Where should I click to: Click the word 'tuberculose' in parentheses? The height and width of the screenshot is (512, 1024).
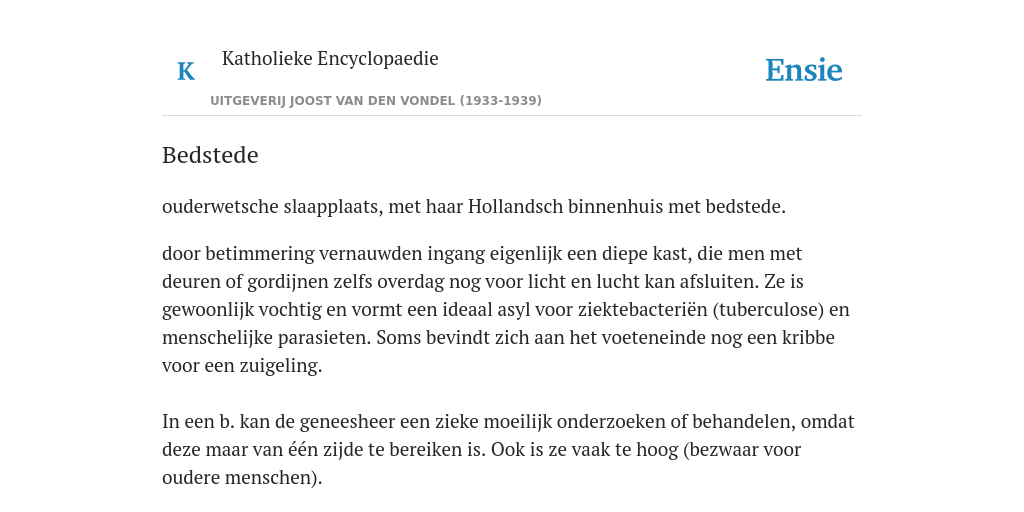click(768, 310)
